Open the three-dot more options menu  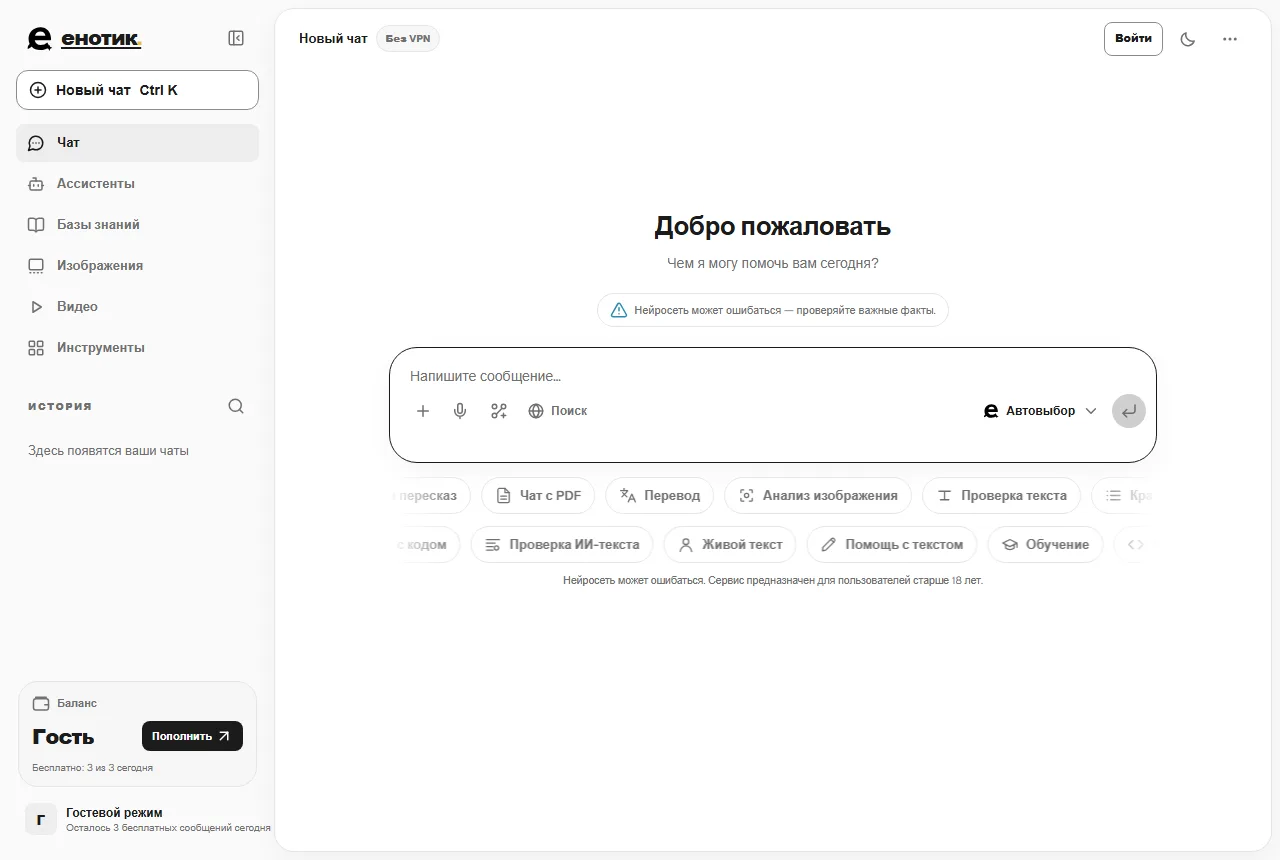point(1230,39)
